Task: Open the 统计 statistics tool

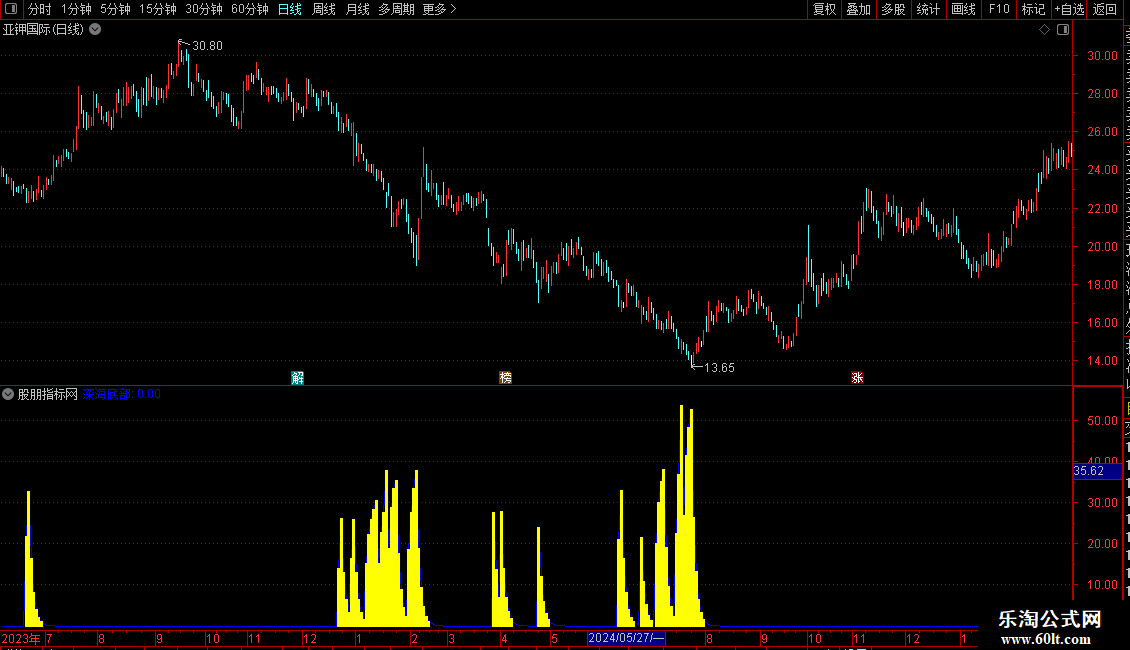Action: point(927,9)
